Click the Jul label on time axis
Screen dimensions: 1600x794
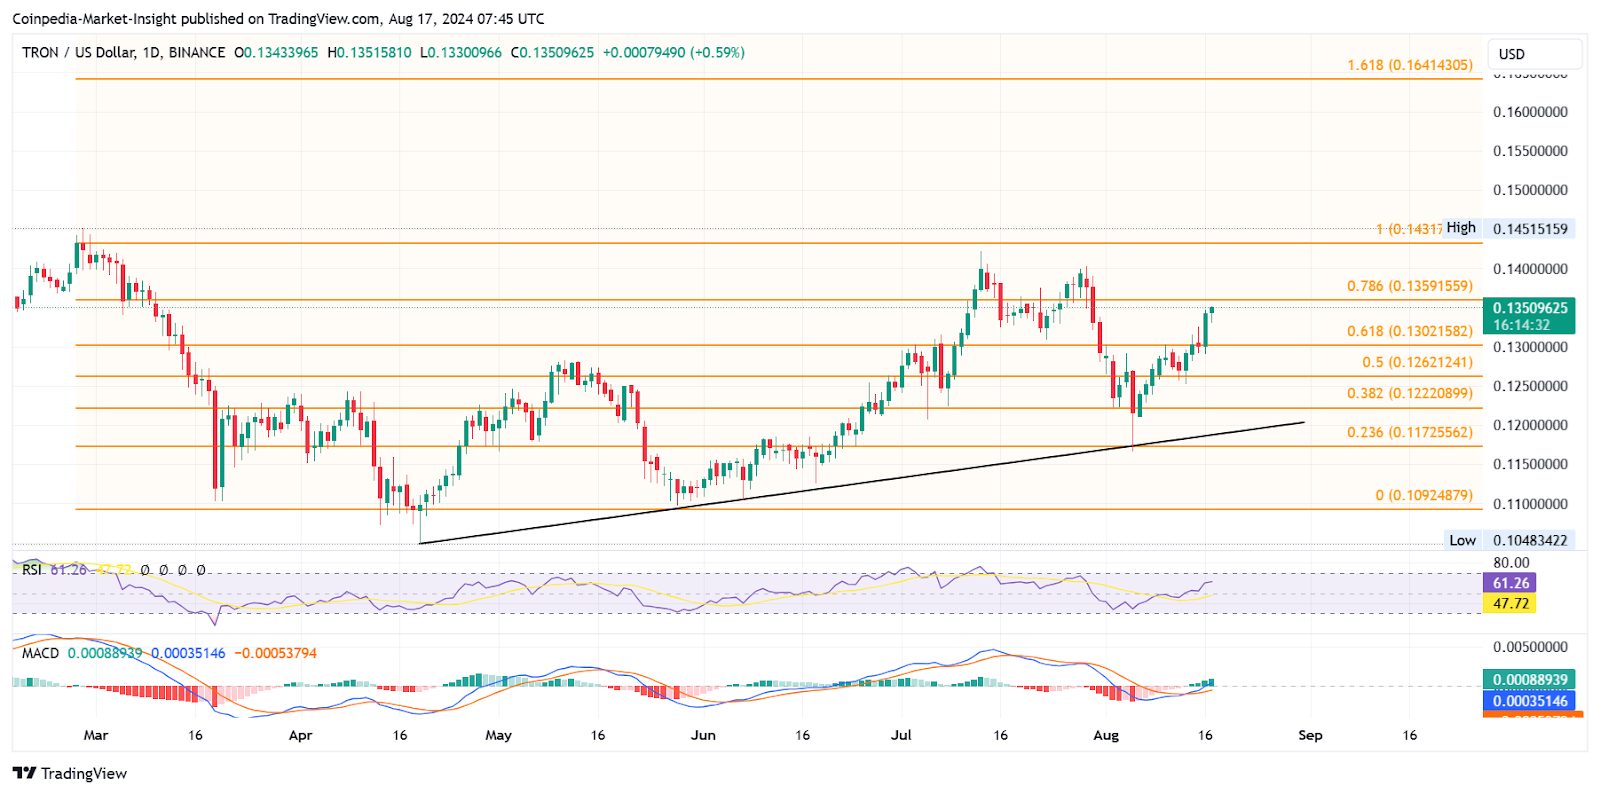(901, 735)
